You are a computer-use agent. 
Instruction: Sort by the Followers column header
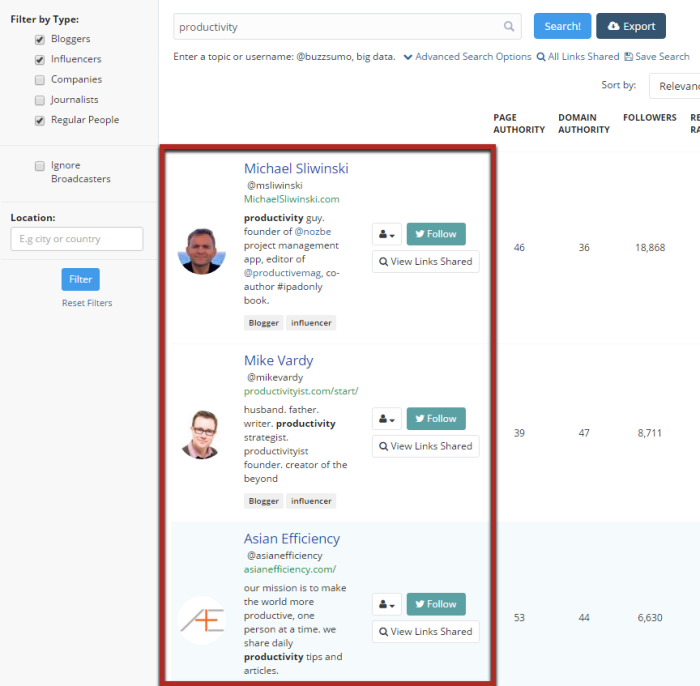(x=650, y=118)
